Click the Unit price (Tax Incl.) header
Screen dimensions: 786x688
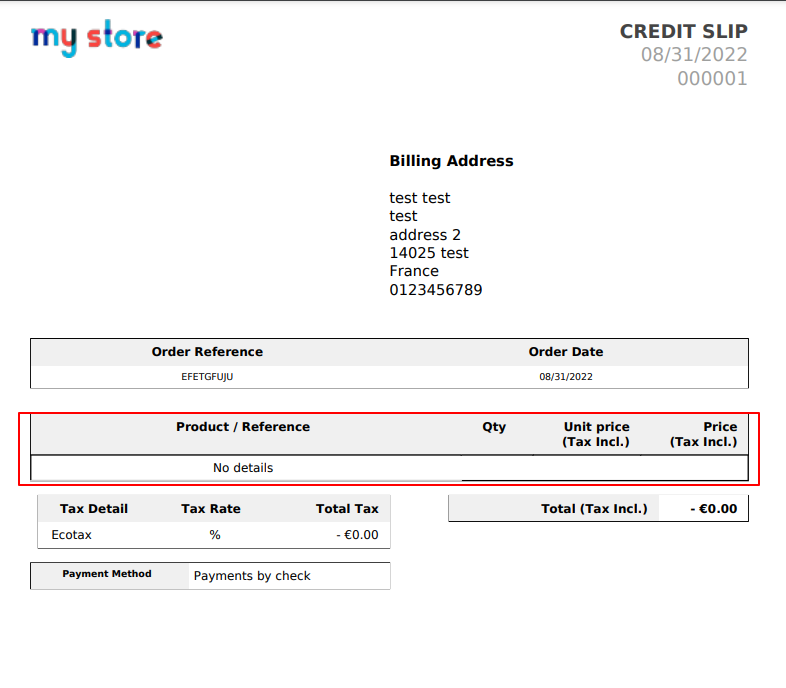tap(596, 434)
